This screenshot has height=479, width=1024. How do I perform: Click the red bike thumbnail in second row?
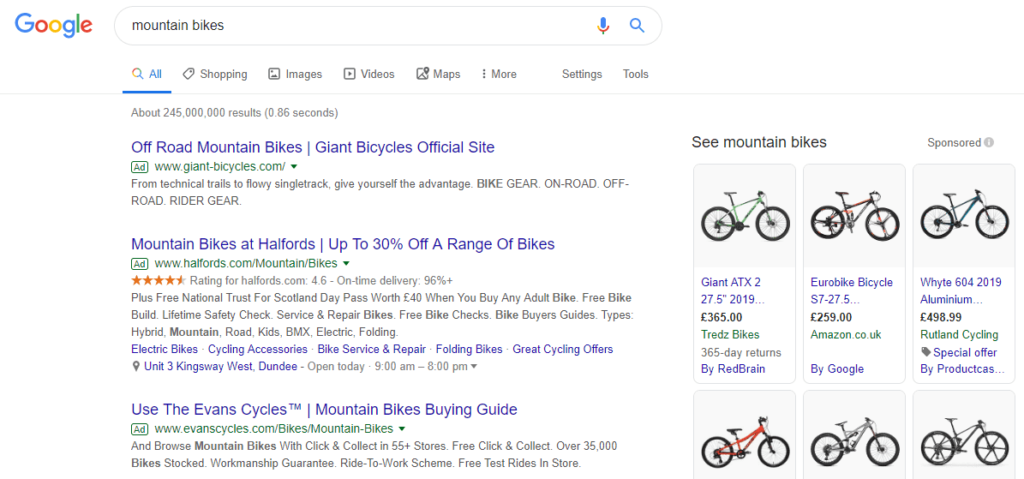[x=744, y=440]
